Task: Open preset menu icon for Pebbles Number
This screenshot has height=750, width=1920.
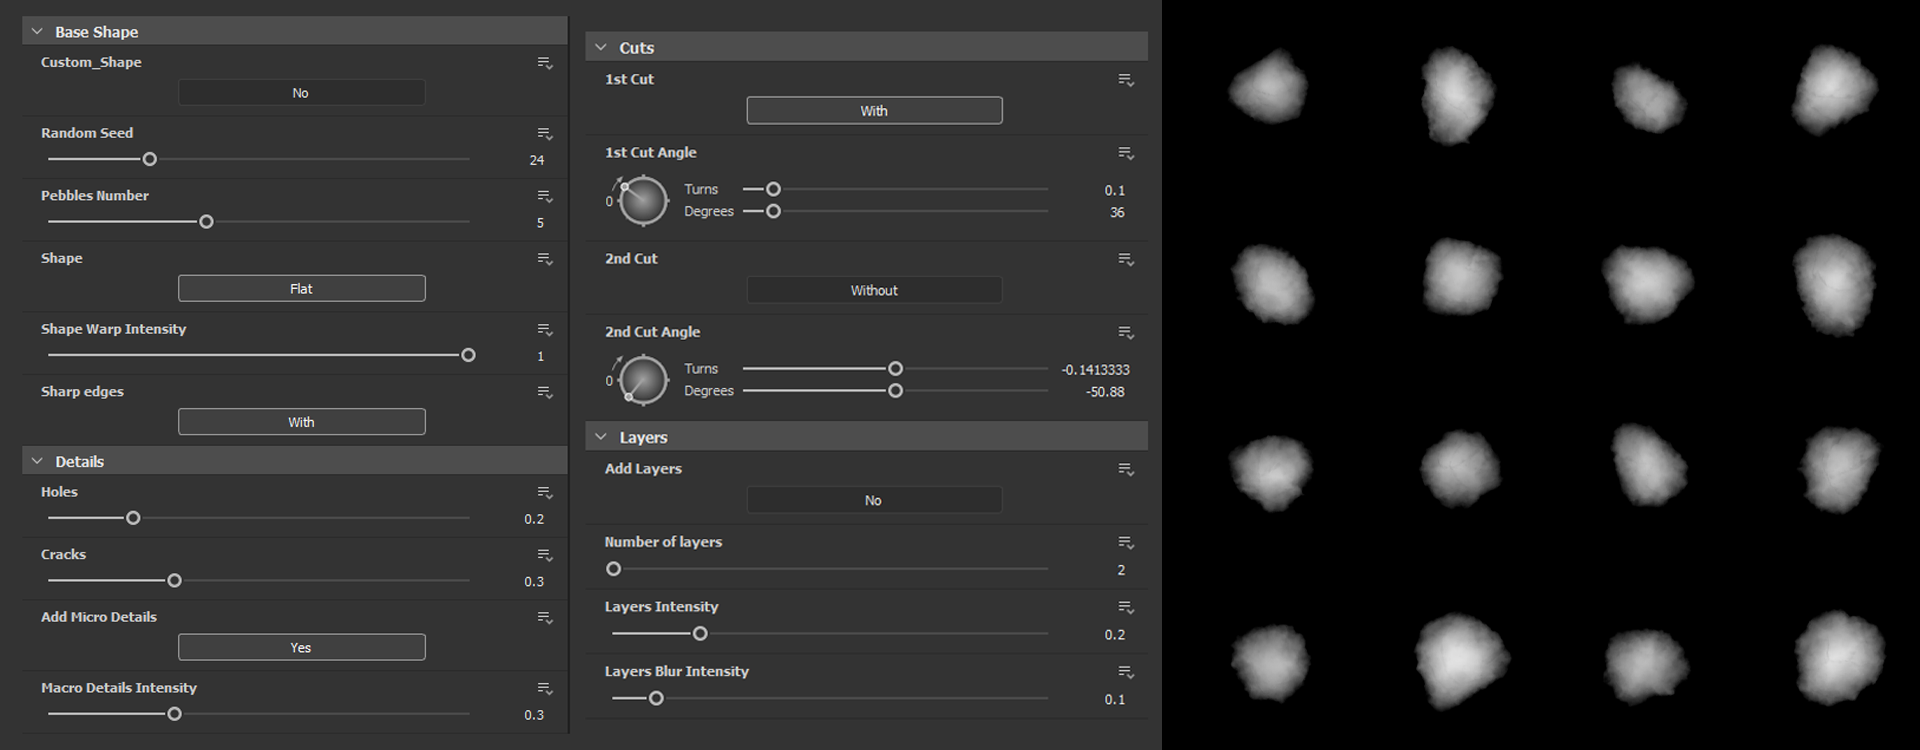Action: click(x=545, y=196)
